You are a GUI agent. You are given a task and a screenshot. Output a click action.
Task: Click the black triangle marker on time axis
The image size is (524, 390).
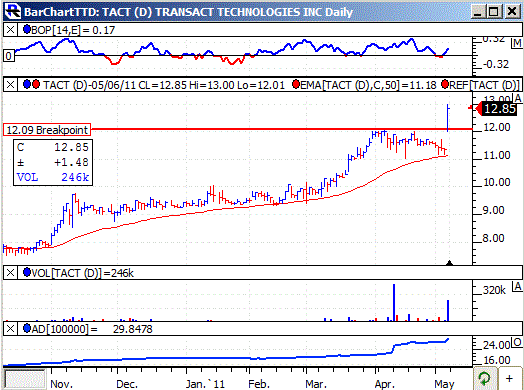(449, 263)
